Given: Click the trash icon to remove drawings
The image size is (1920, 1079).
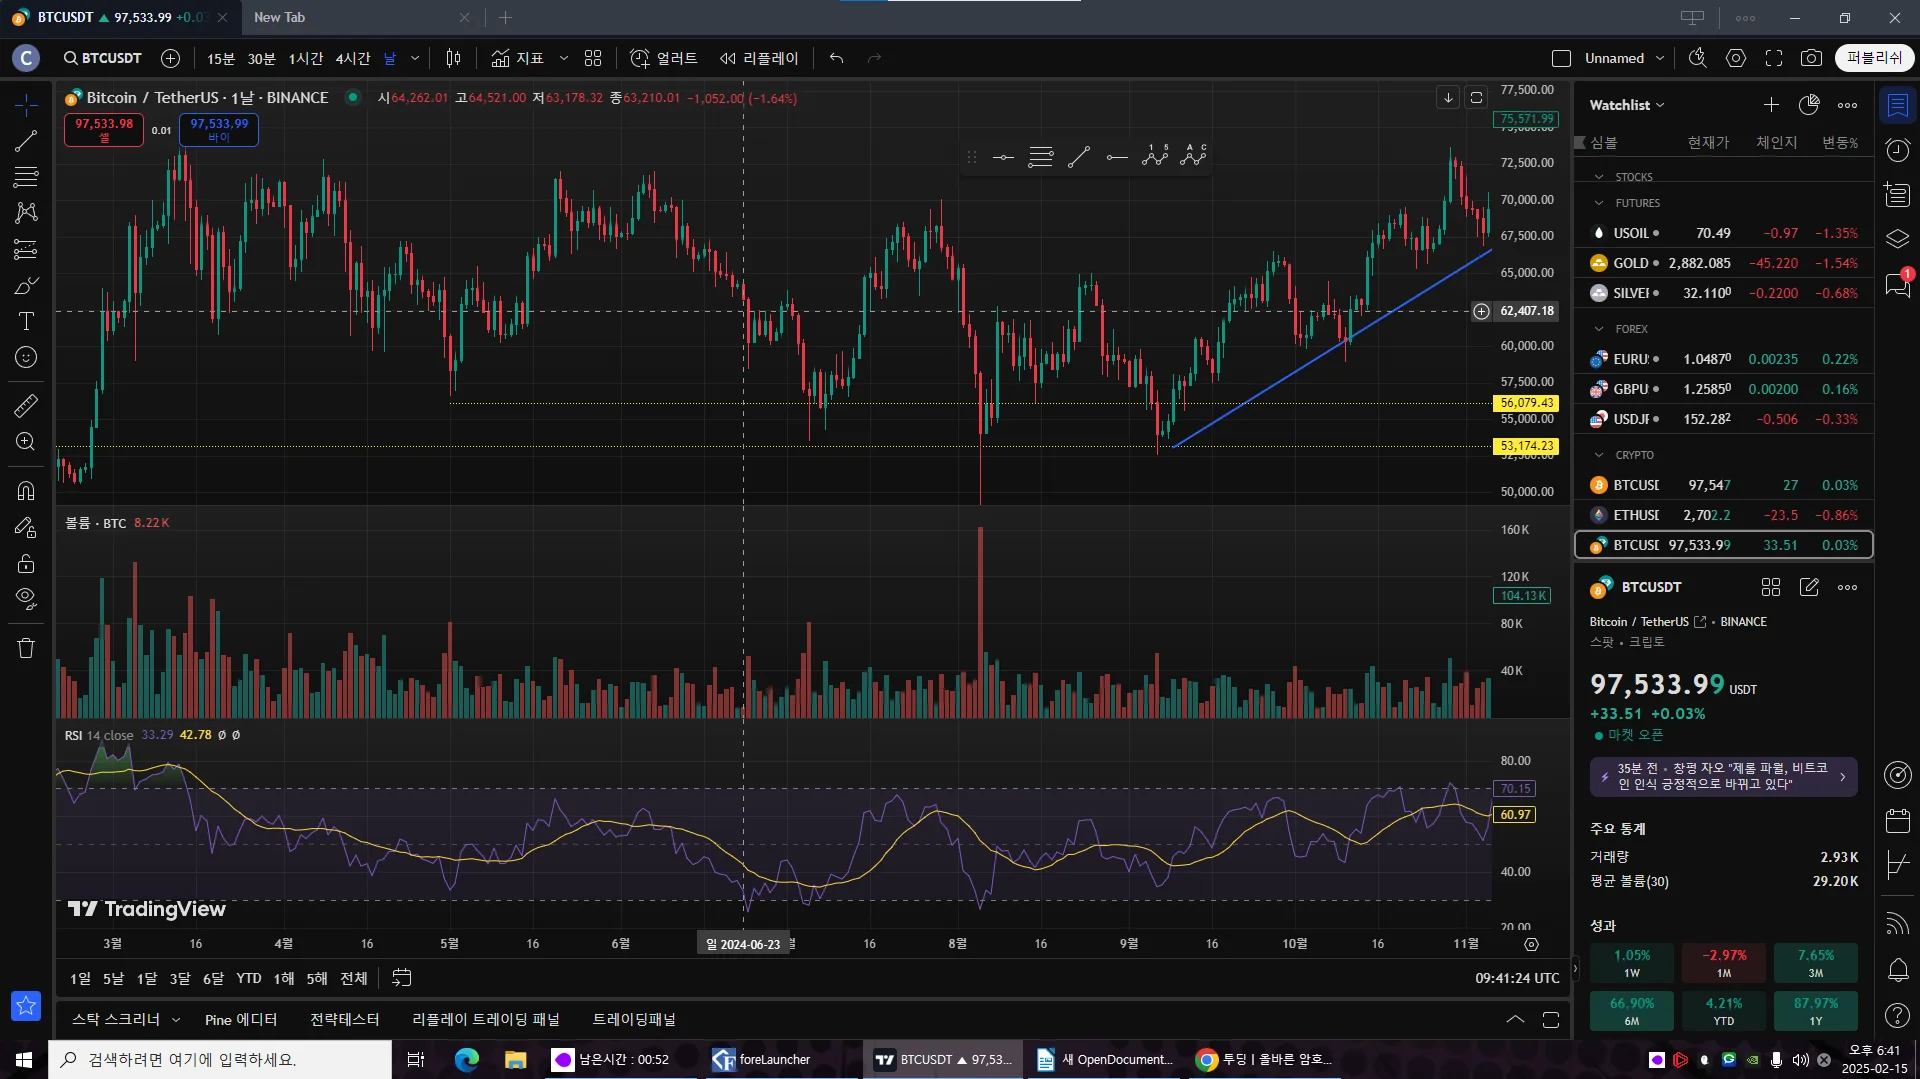Looking at the screenshot, I should (x=26, y=648).
